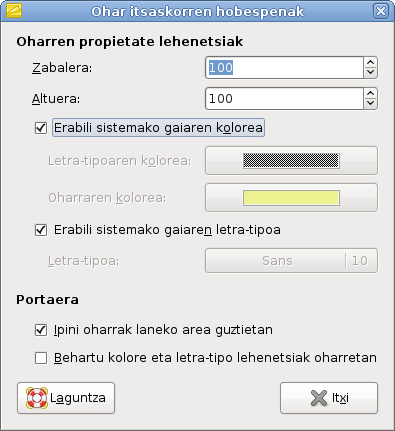Enable Behartu kolore eta letra-tipo lehenetsiak
The image size is (395, 431).
41,358
